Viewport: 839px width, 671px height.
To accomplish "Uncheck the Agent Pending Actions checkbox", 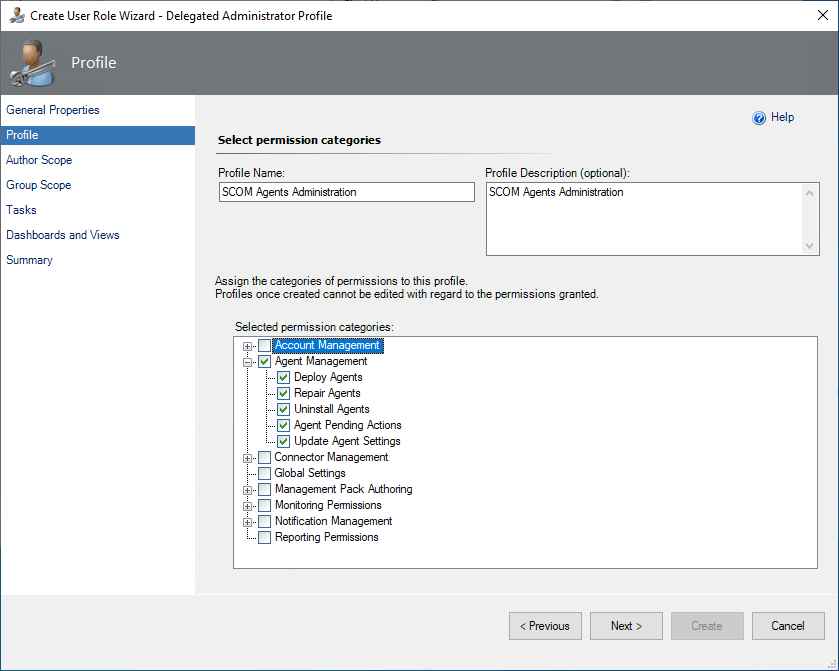I will pyautogui.click(x=284, y=426).
